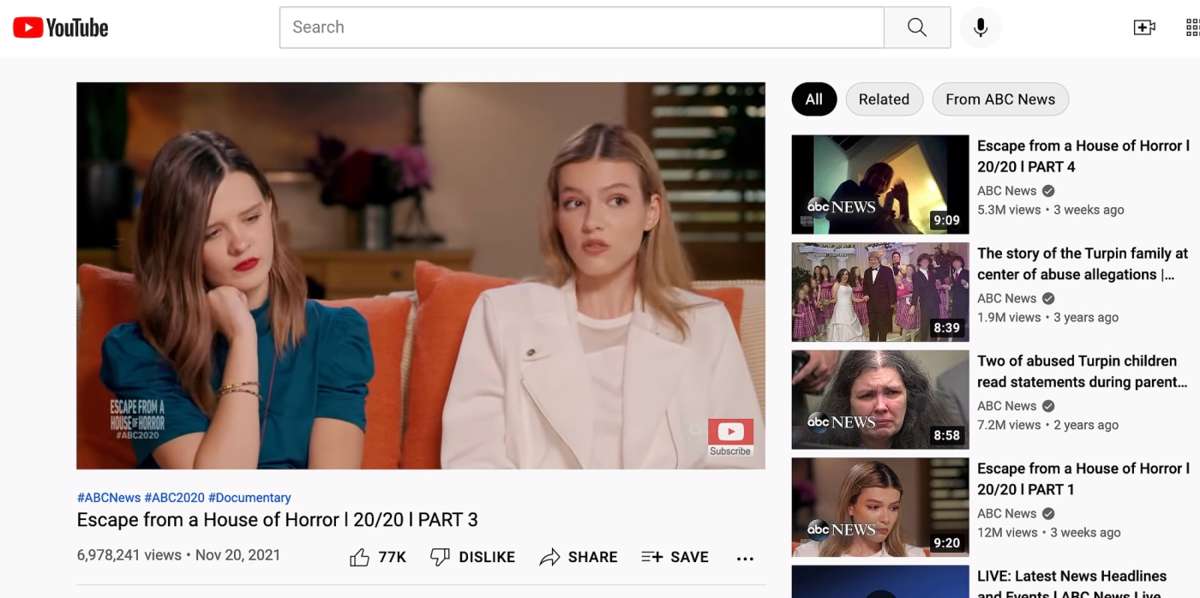
Task: Open the #Documentary hashtag link
Action: tap(250, 497)
